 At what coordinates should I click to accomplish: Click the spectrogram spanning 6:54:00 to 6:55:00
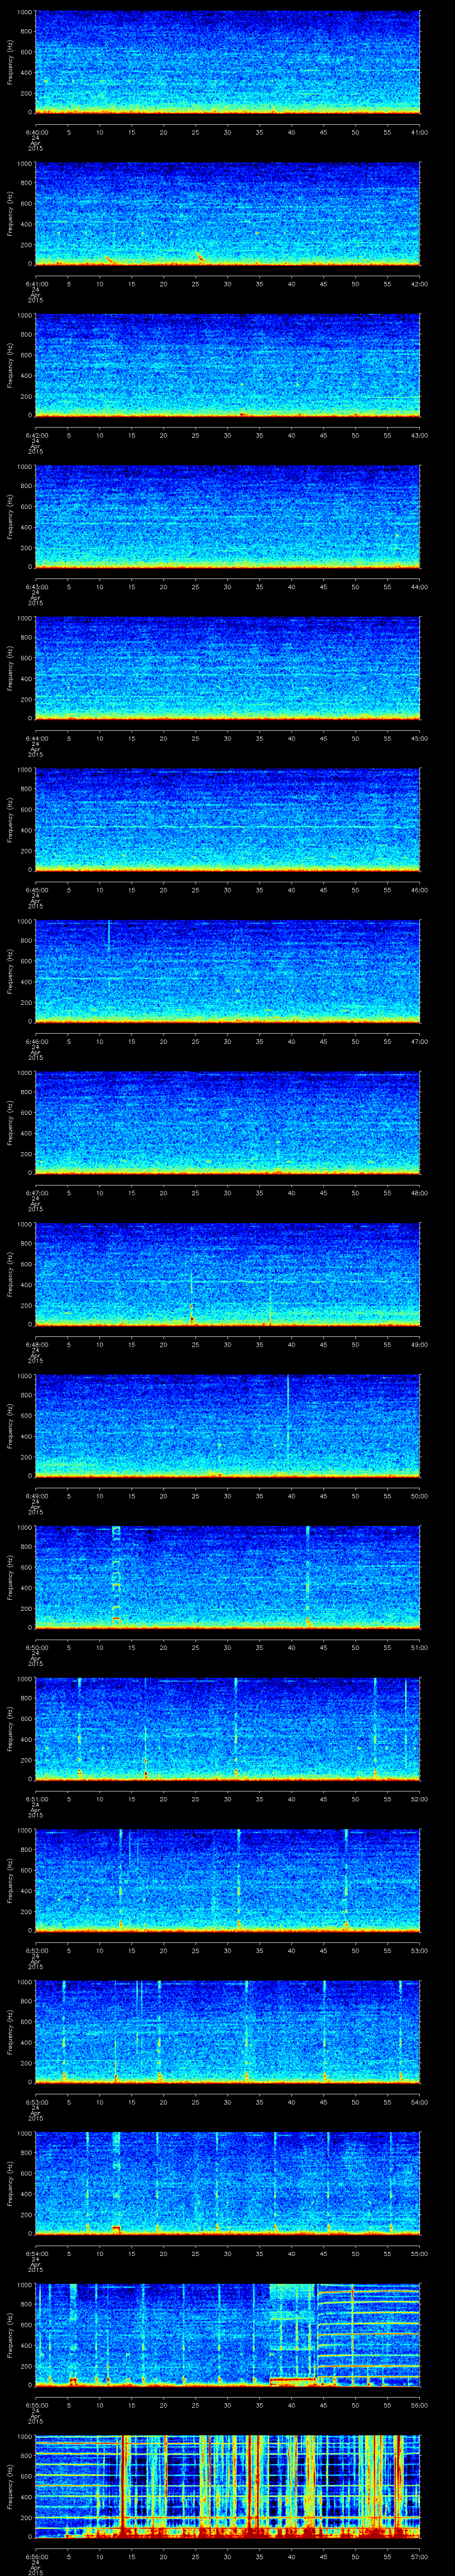228,2184
